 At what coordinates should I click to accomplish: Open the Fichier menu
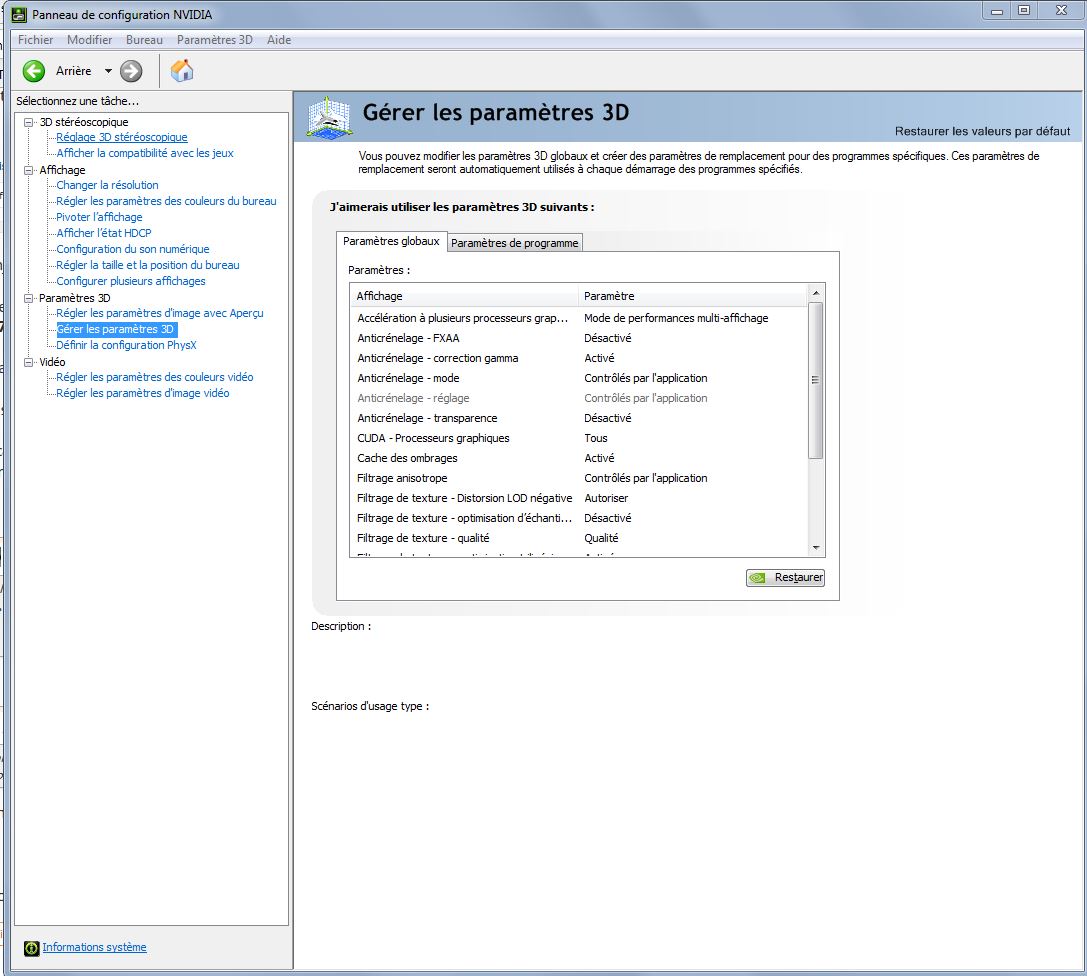[35, 40]
